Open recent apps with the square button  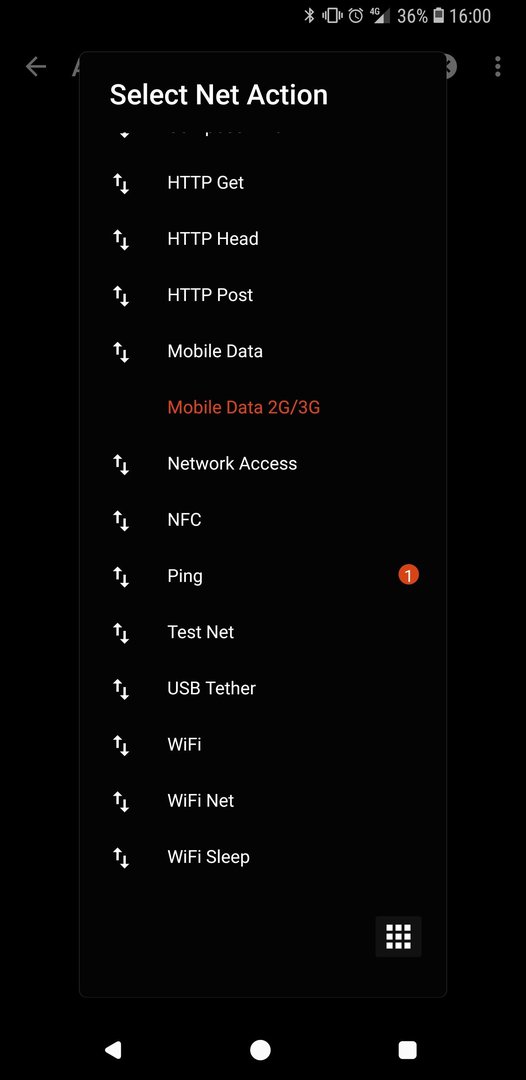[408, 1050]
